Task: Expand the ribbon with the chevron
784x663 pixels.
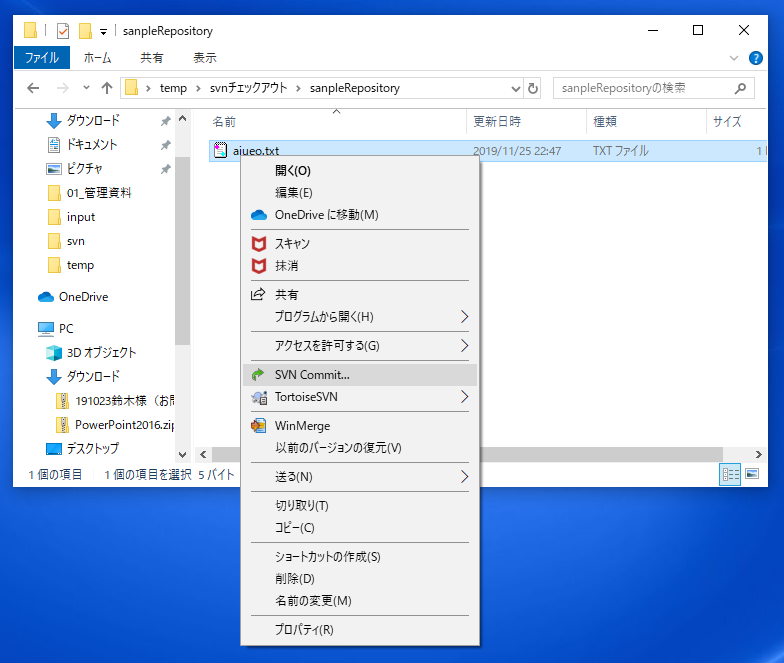Action: [734, 58]
